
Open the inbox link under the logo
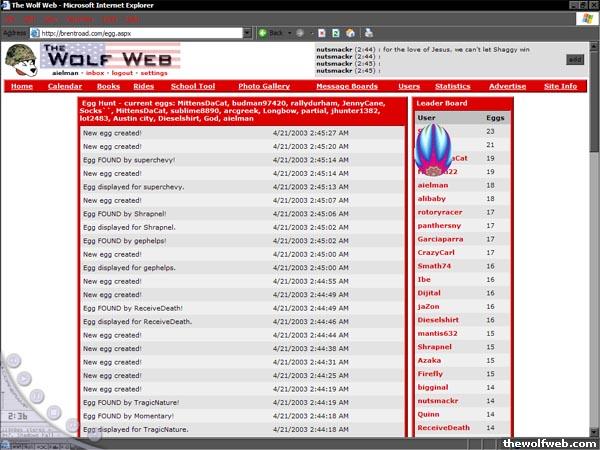coord(95,73)
